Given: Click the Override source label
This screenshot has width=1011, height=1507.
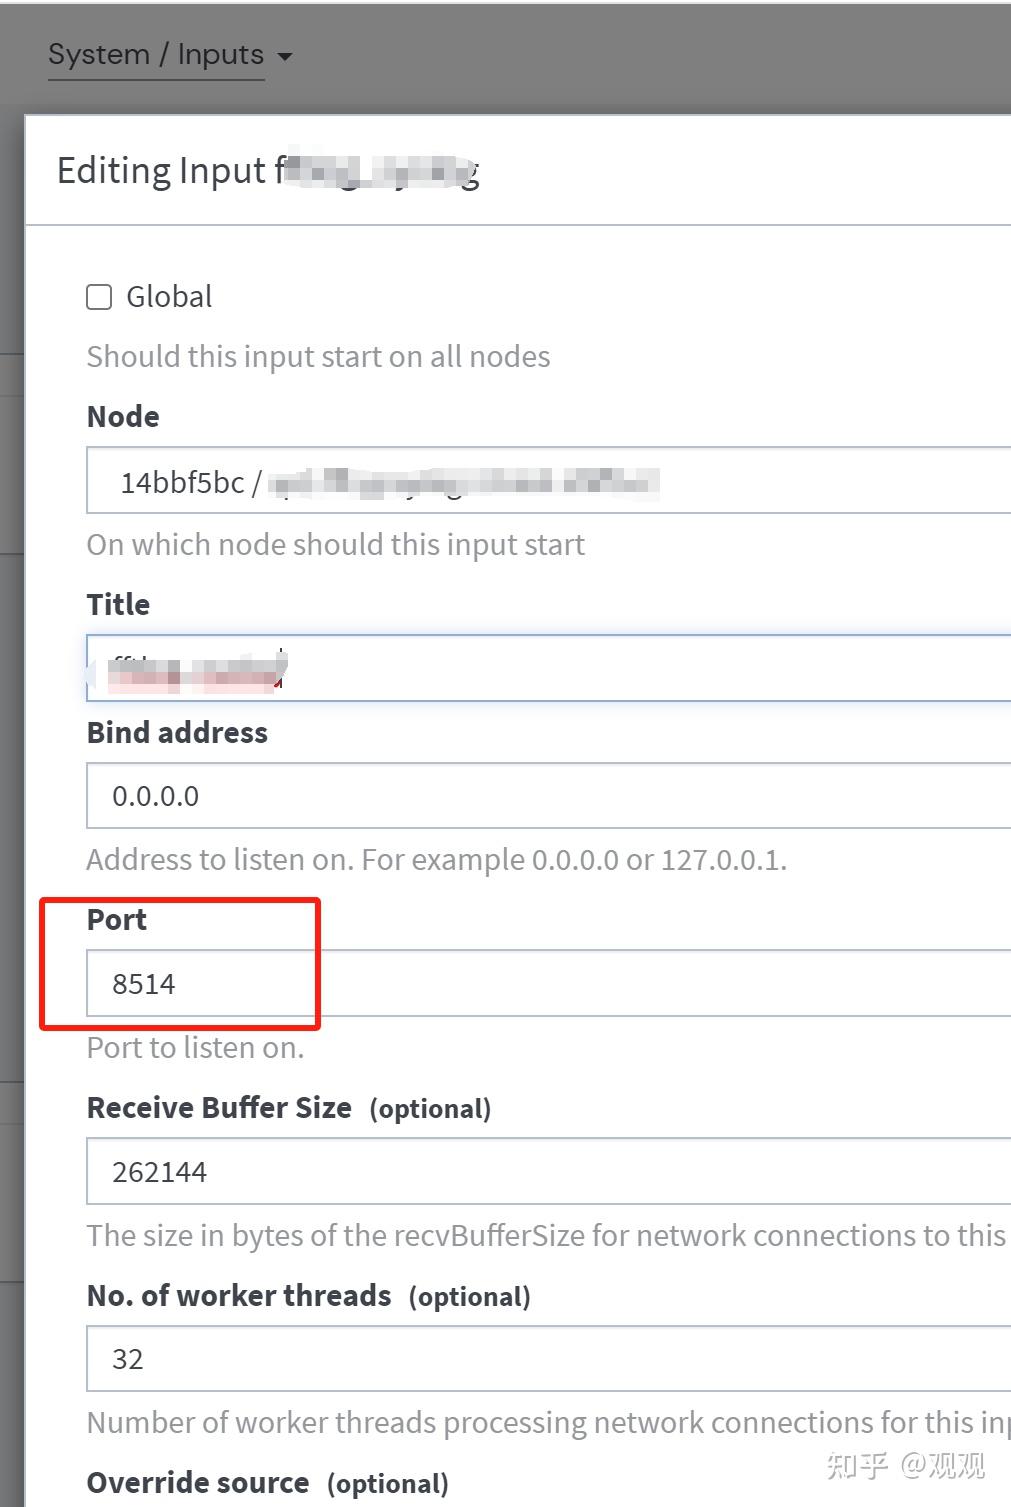Looking at the screenshot, I should click(x=198, y=1483).
